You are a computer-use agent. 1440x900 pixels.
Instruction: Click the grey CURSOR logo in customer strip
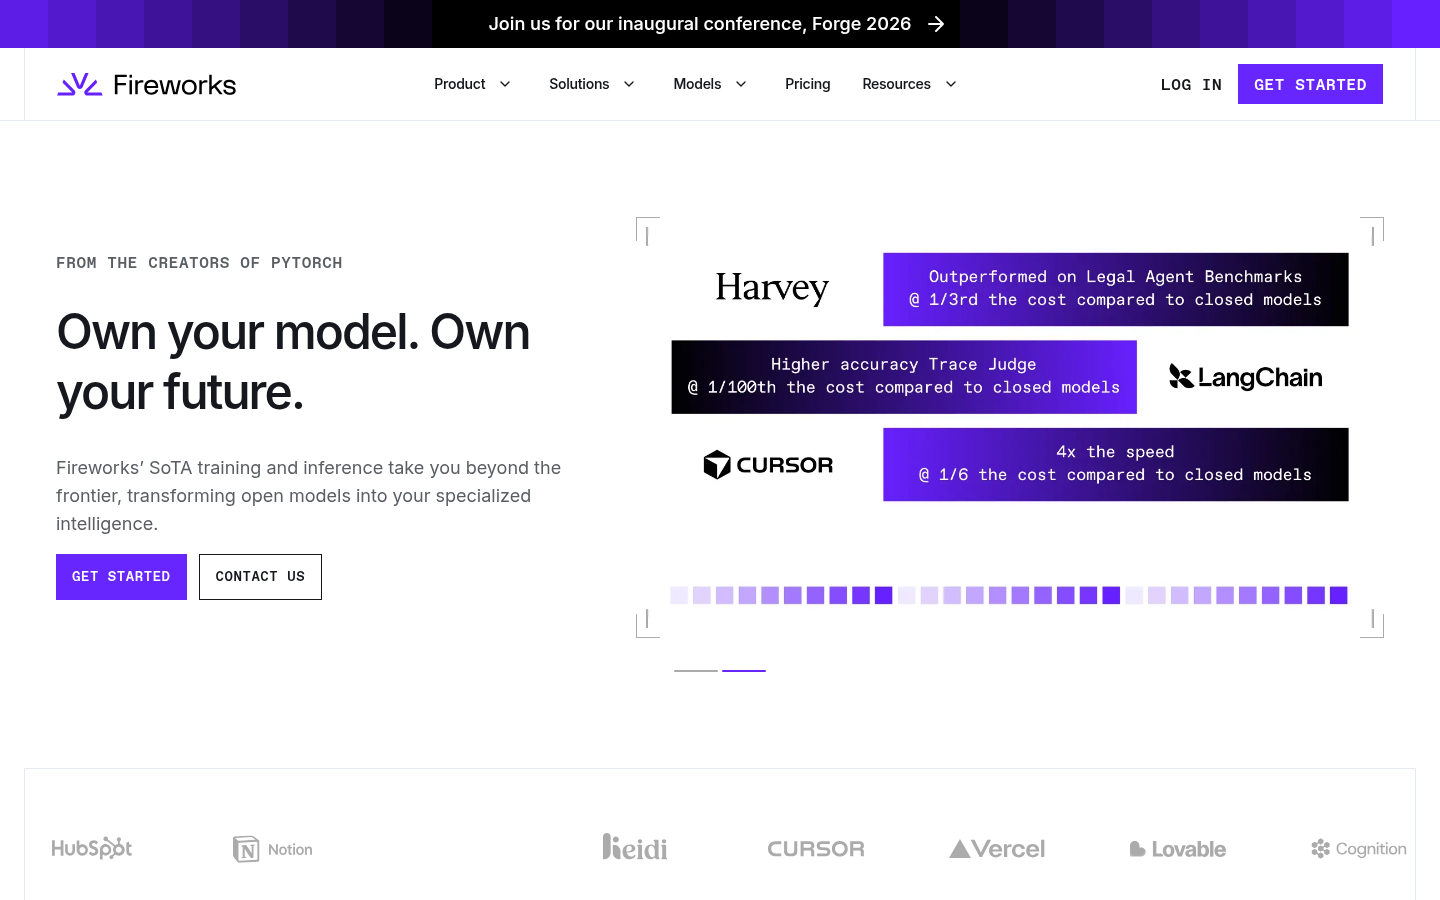click(x=816, y=849)
